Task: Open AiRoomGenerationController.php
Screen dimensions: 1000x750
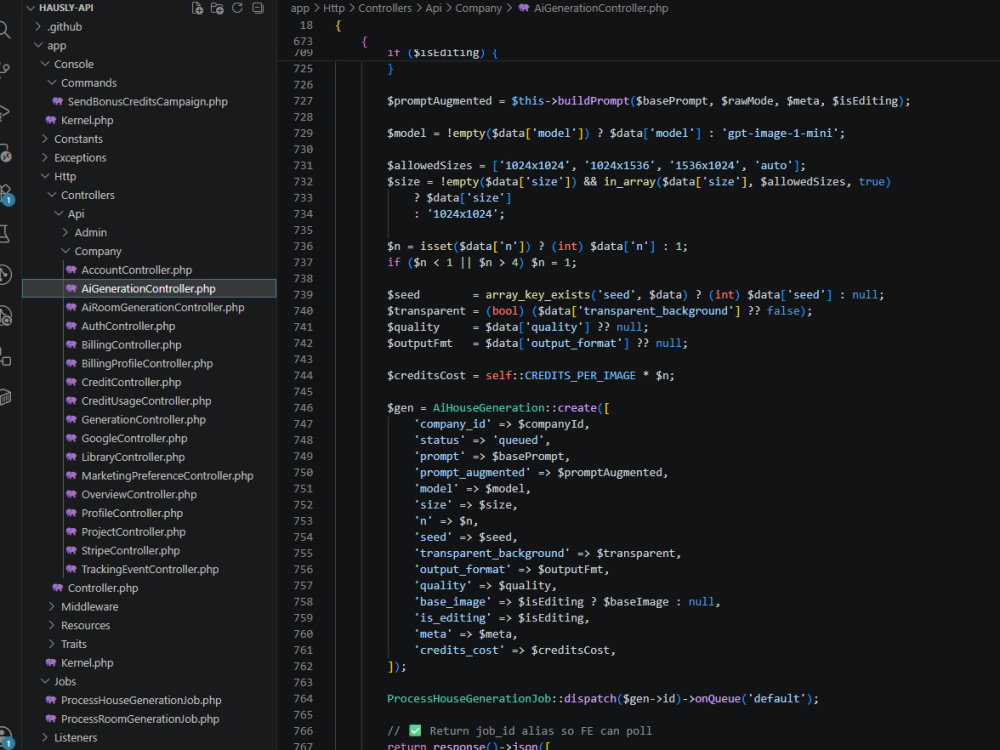Action: (163, 307)
